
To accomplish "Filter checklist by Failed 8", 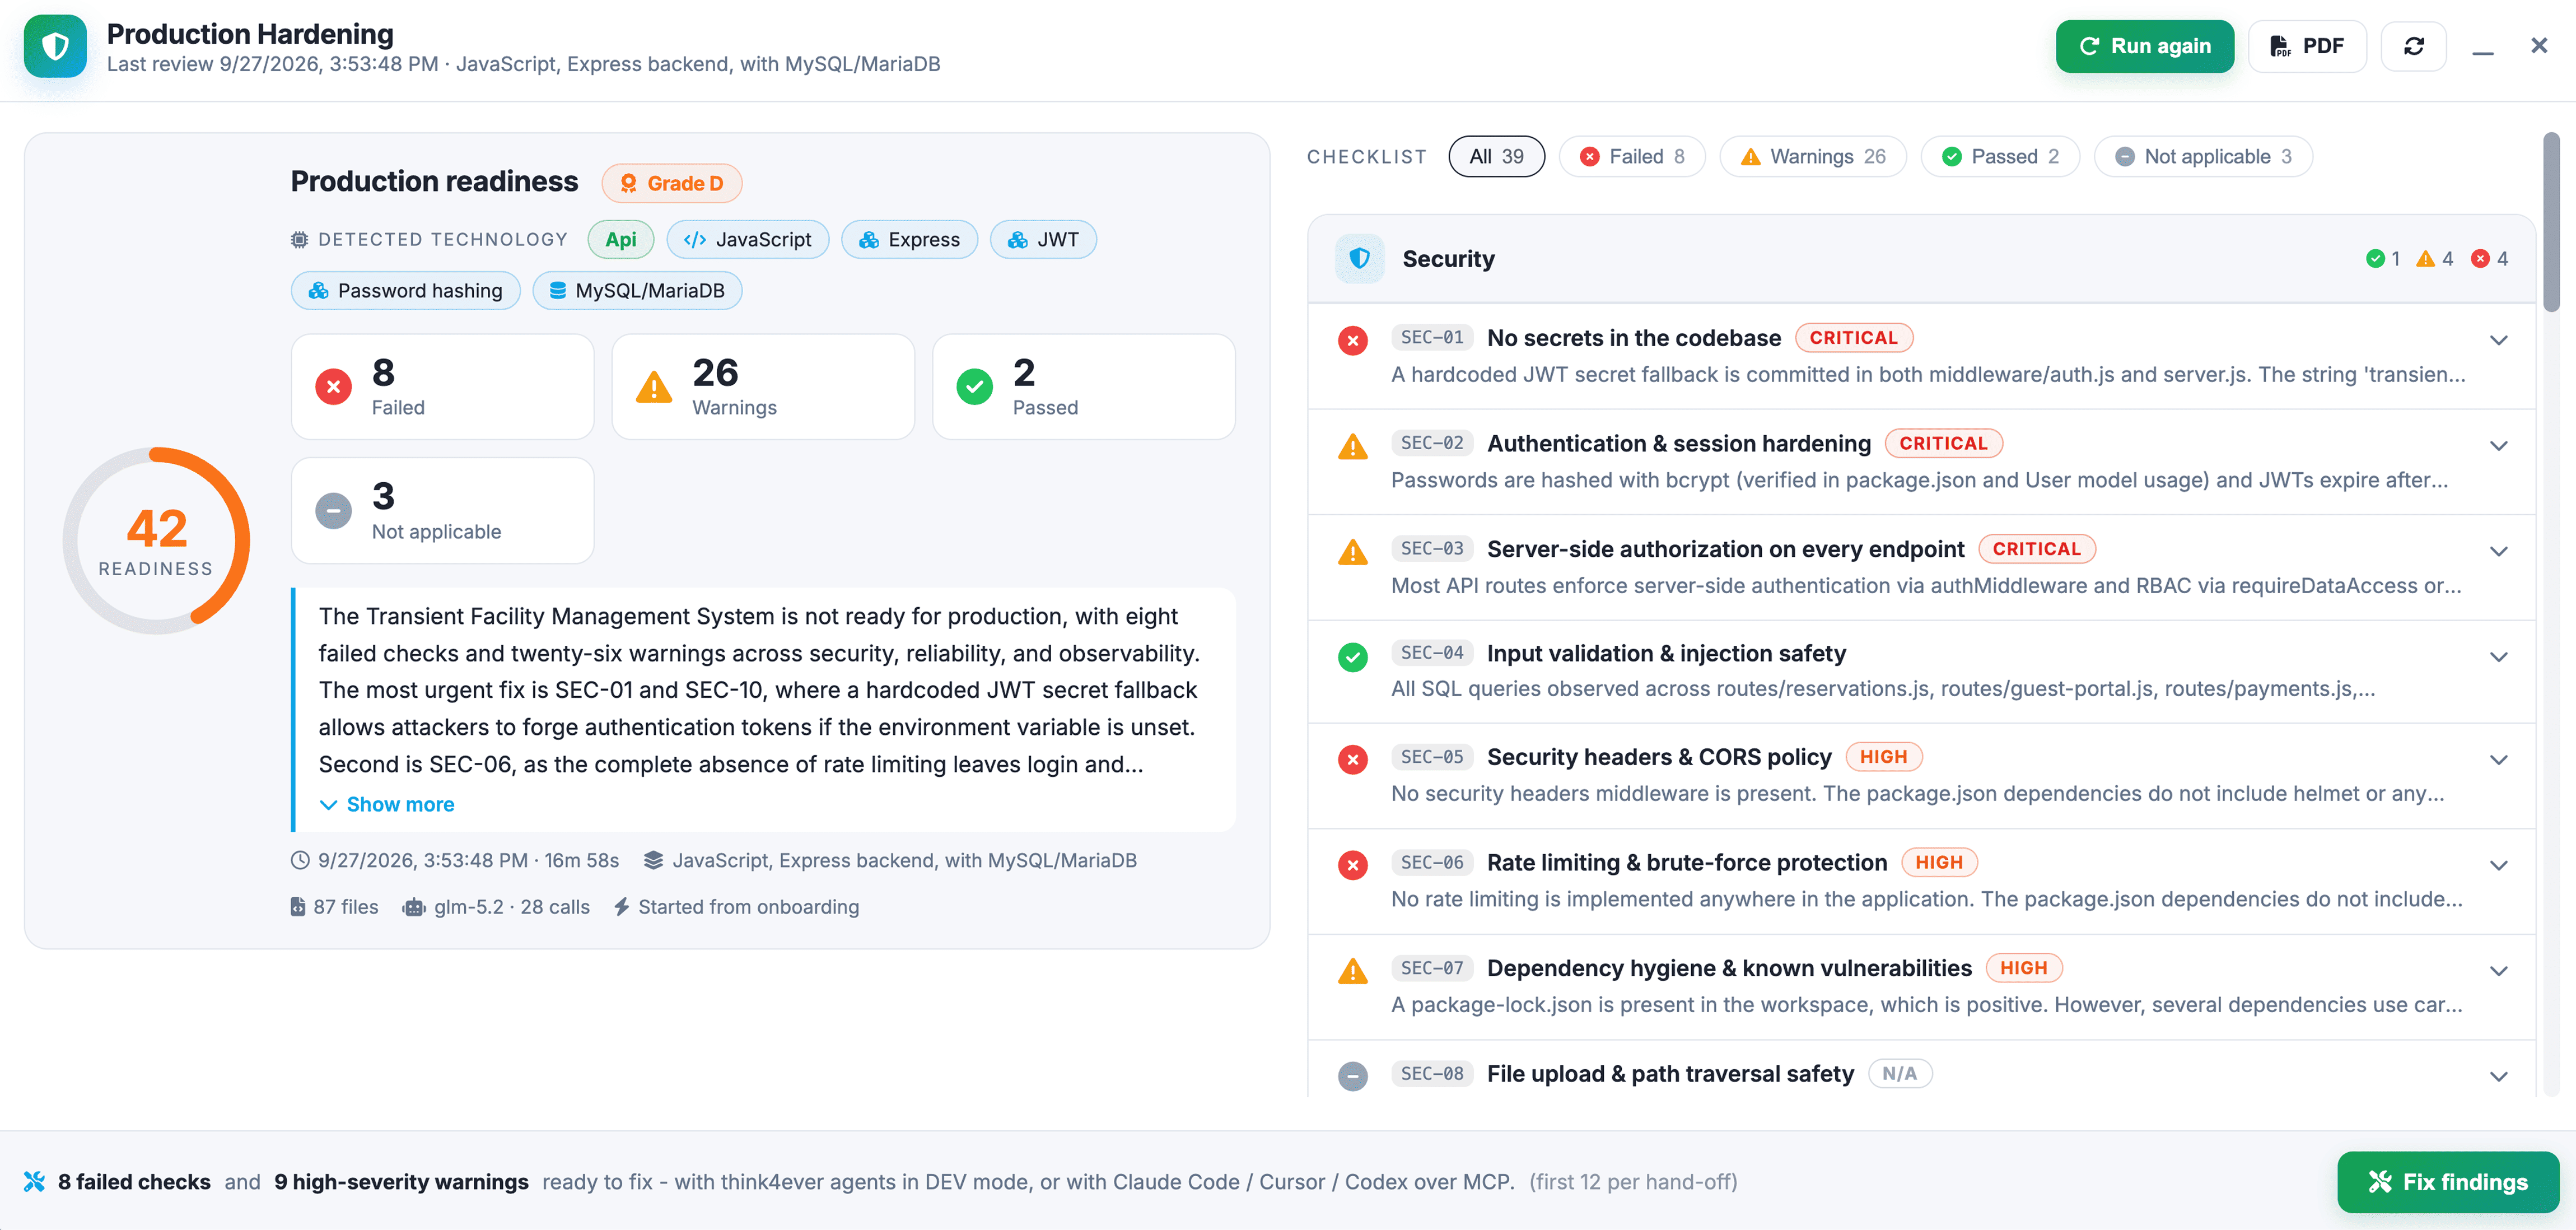I will point(1632,157).
